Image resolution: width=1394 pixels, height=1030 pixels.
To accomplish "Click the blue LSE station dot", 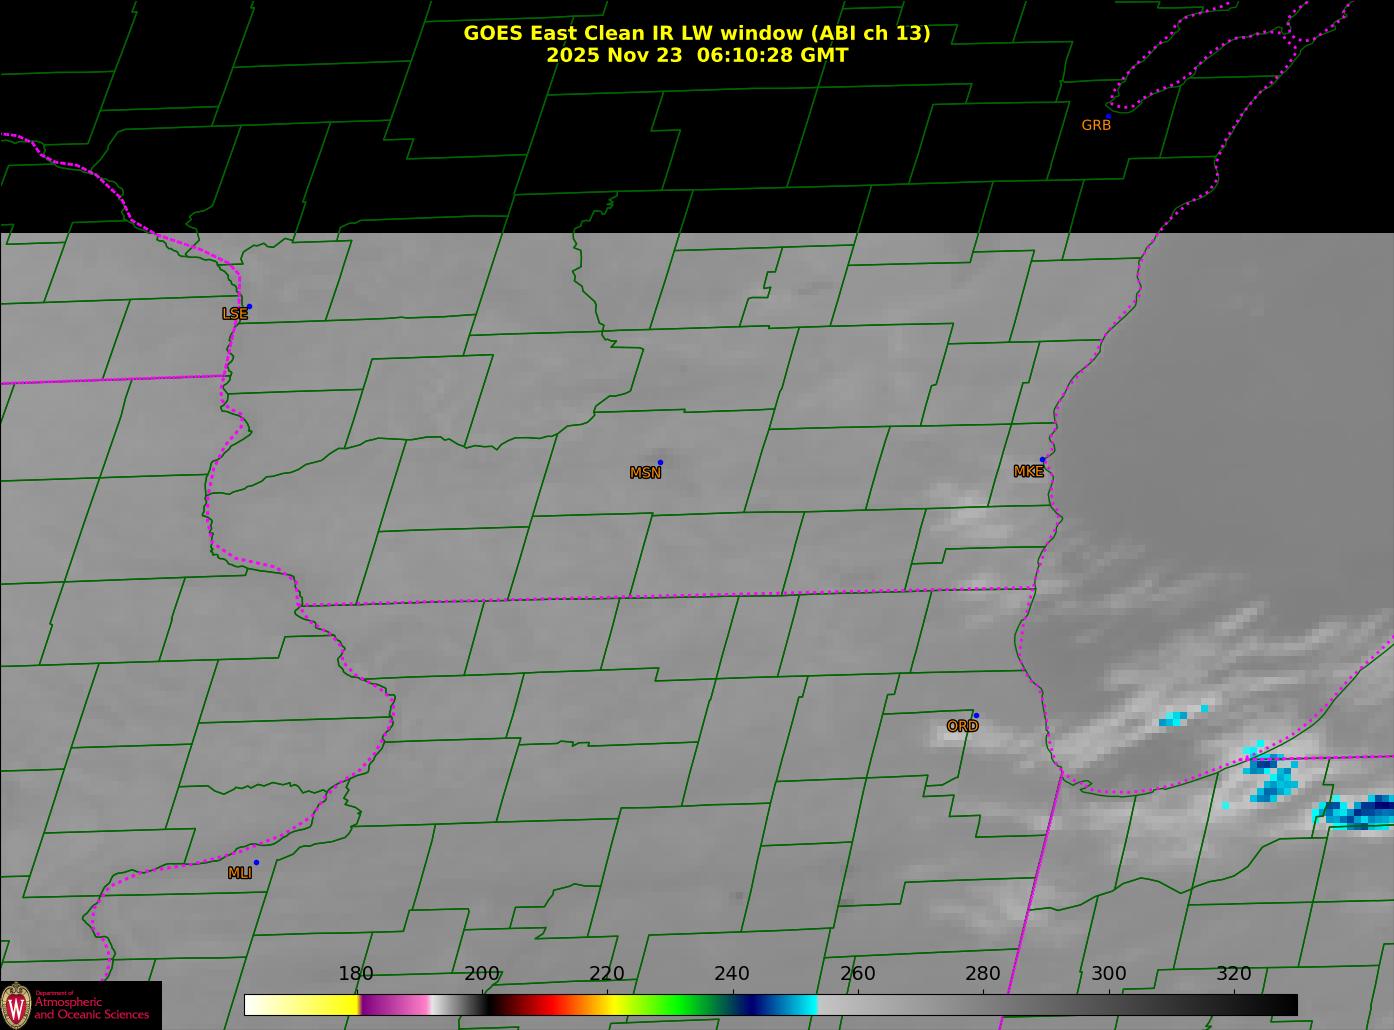I will (249, 307).
